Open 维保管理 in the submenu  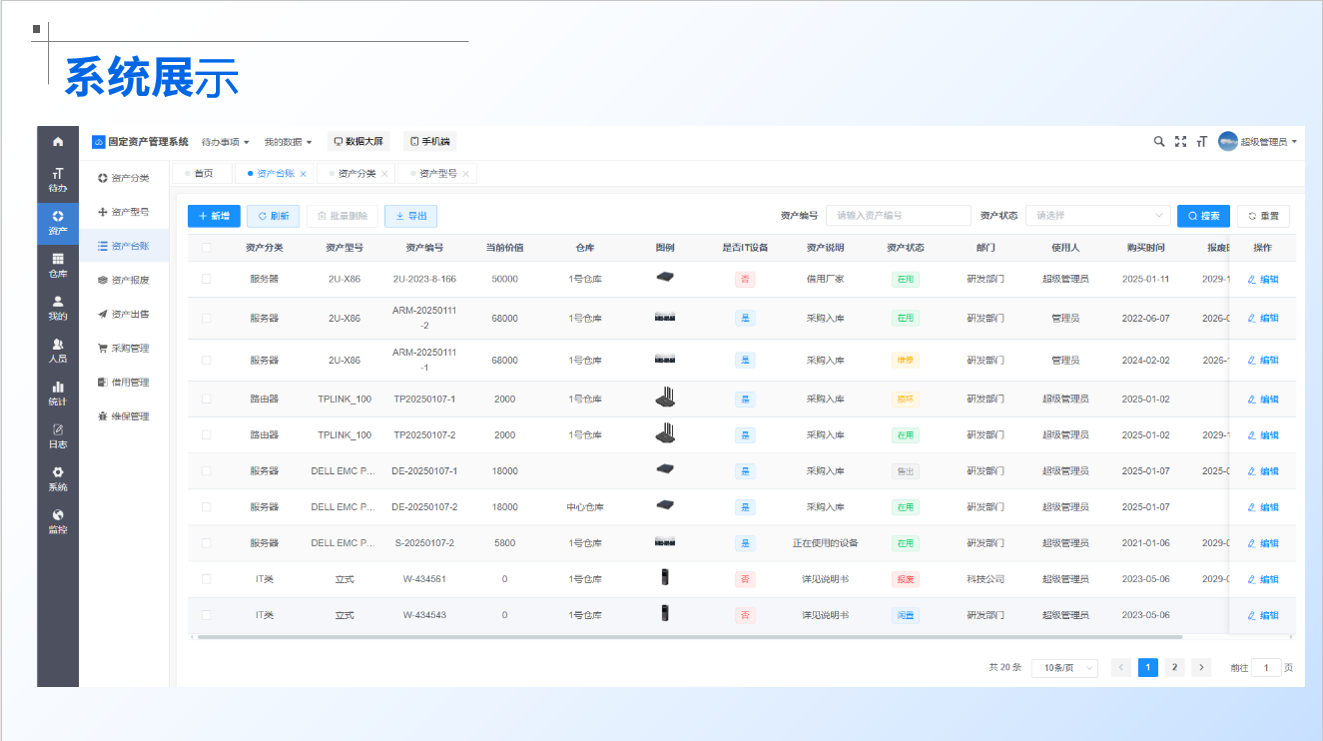pos(124,416)
